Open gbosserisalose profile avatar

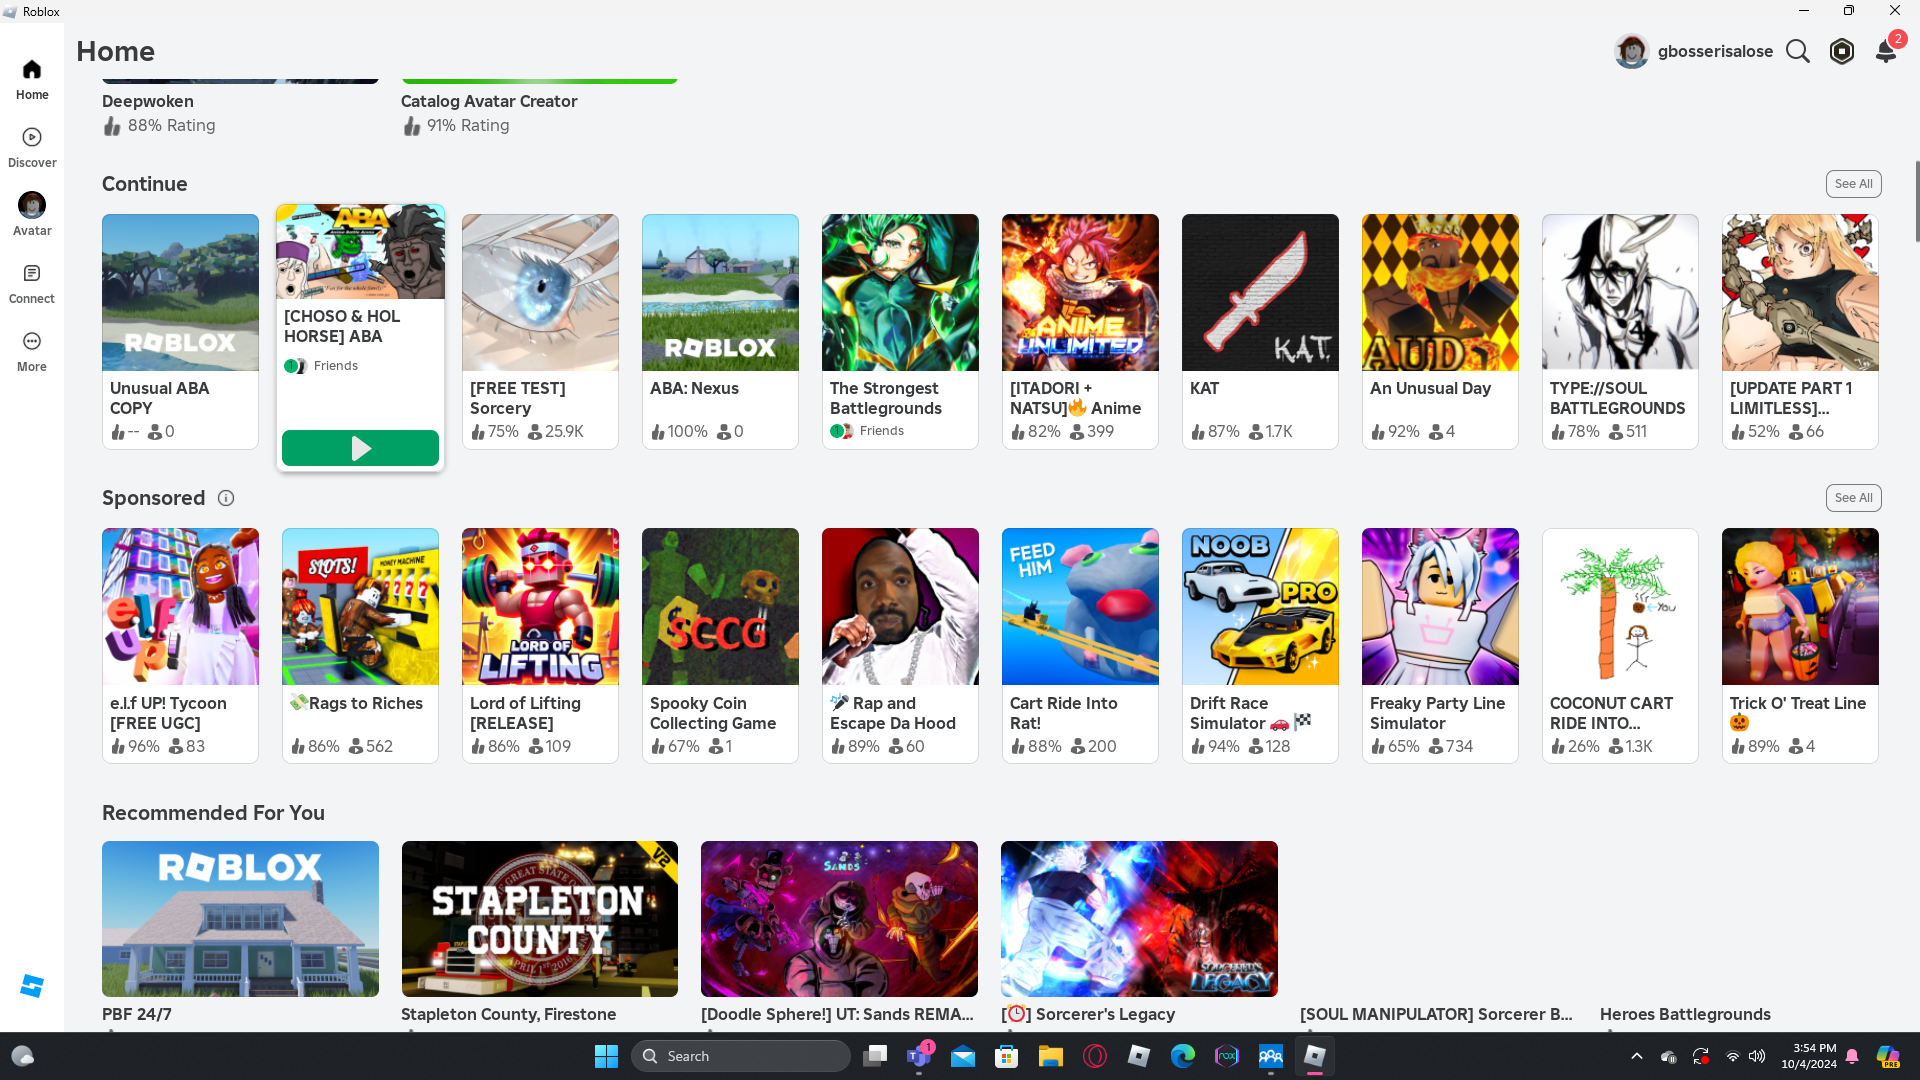coord(1632,51)
